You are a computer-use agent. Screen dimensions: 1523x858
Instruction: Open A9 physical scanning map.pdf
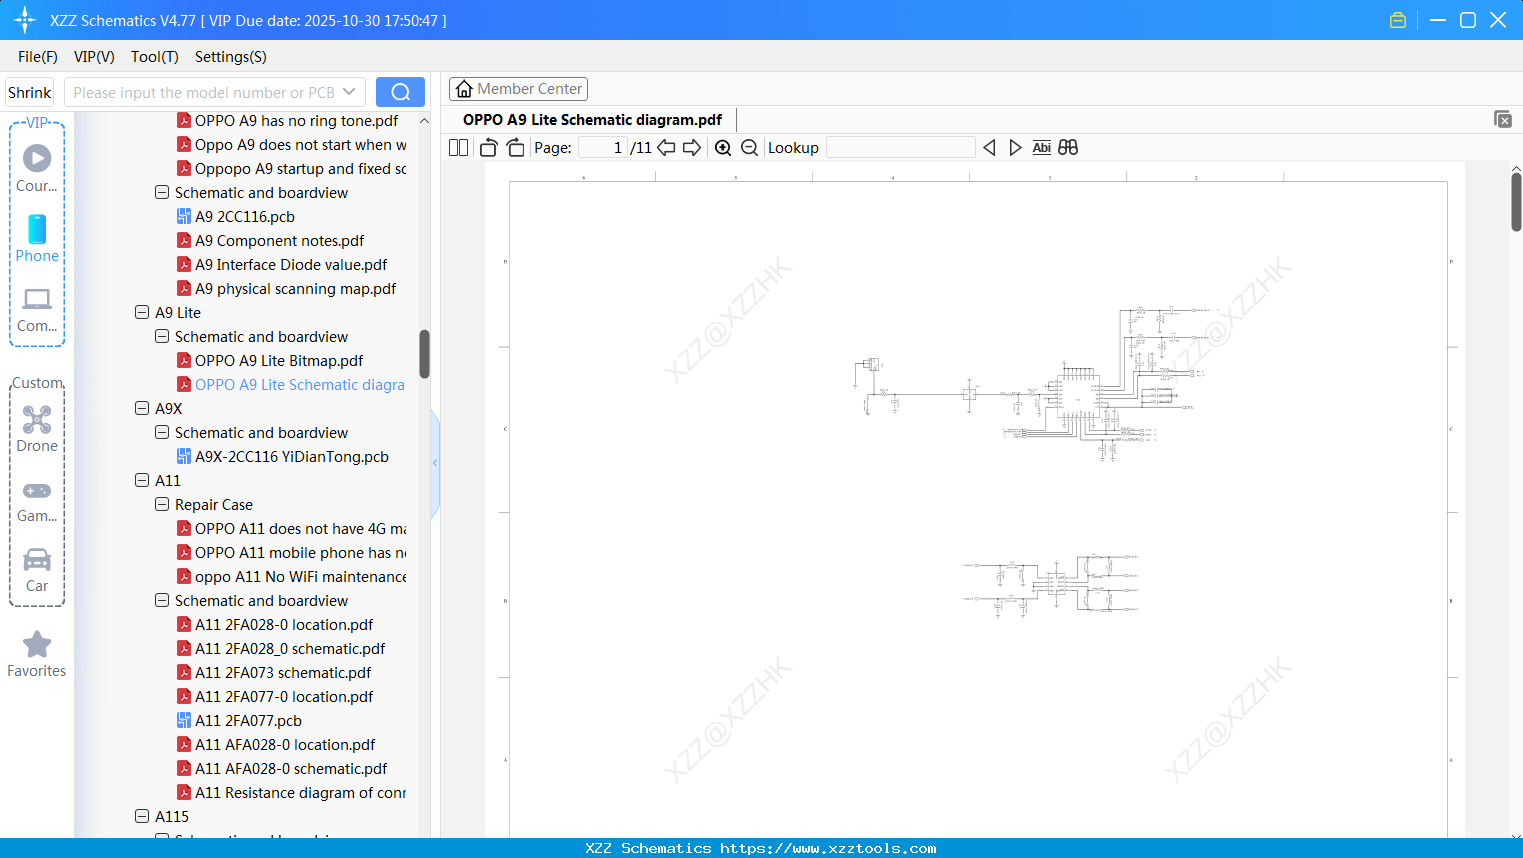(x=296, y=288)
